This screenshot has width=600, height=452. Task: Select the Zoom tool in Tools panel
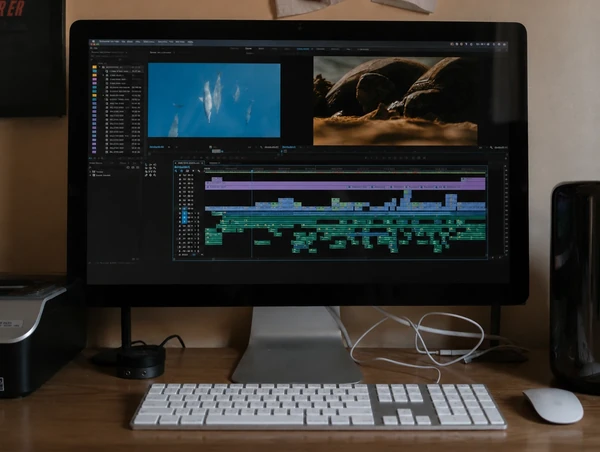coord(155,175)
